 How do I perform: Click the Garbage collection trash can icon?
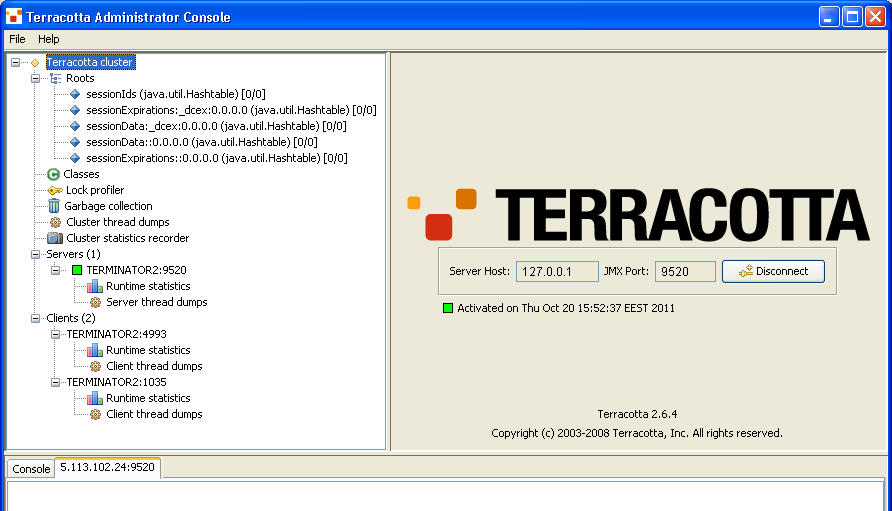[54, 206]
